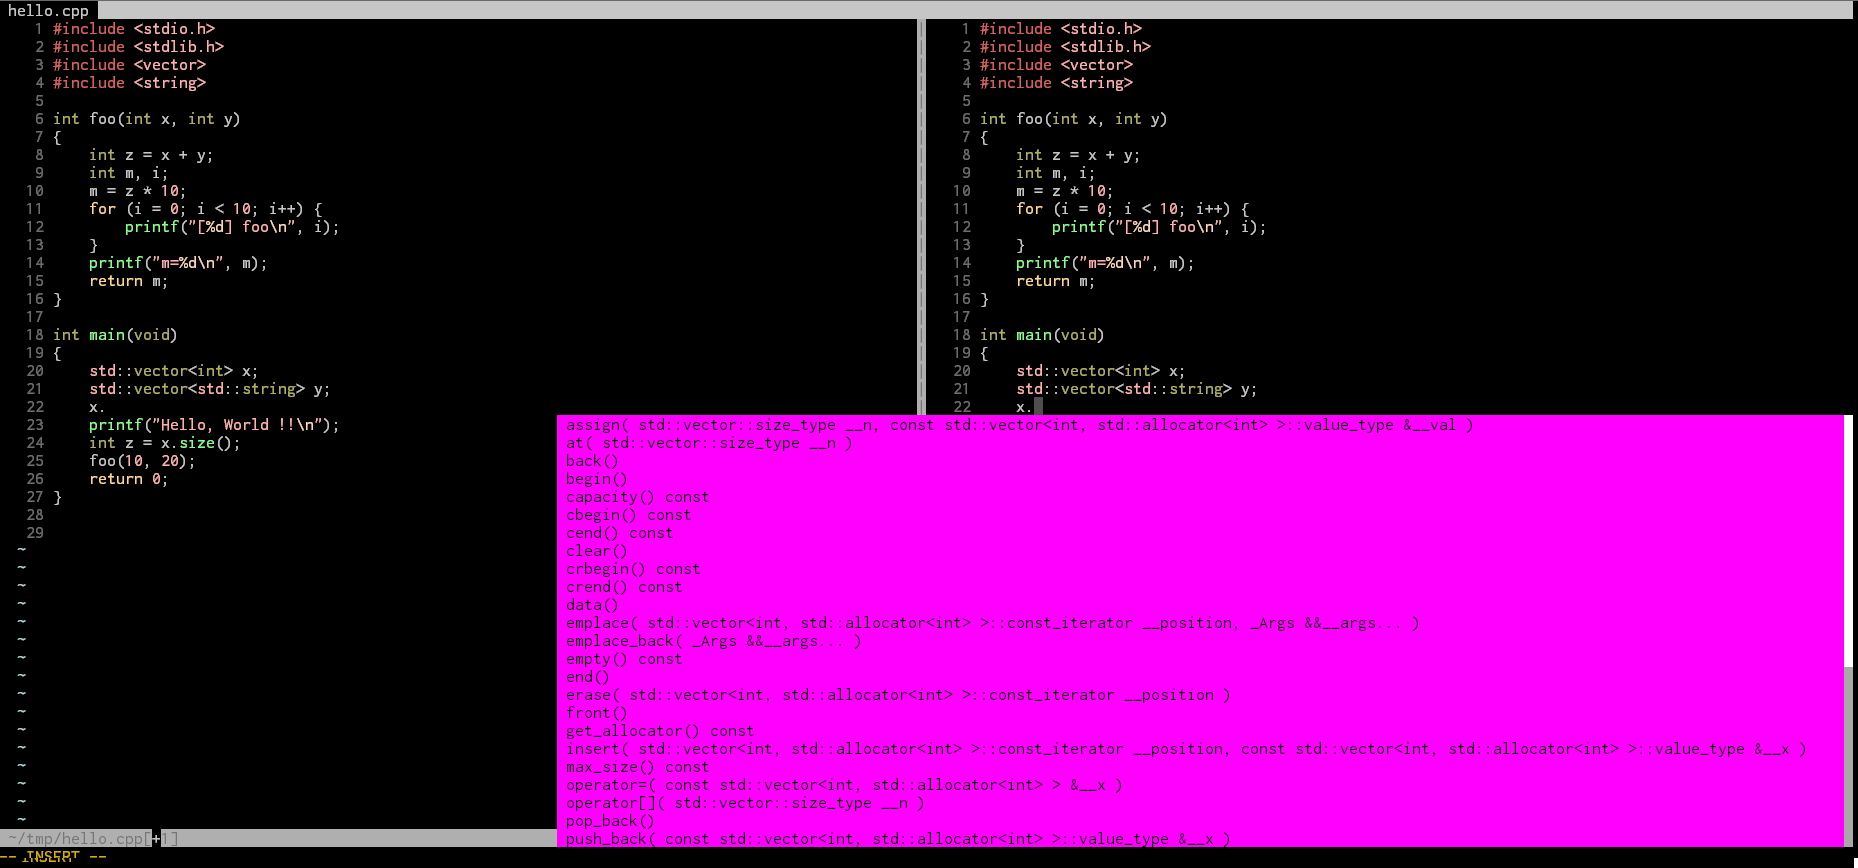1858x868 pixels.
Task: Pick get_allocator() const completion
Action: [x=1200, y=731]
